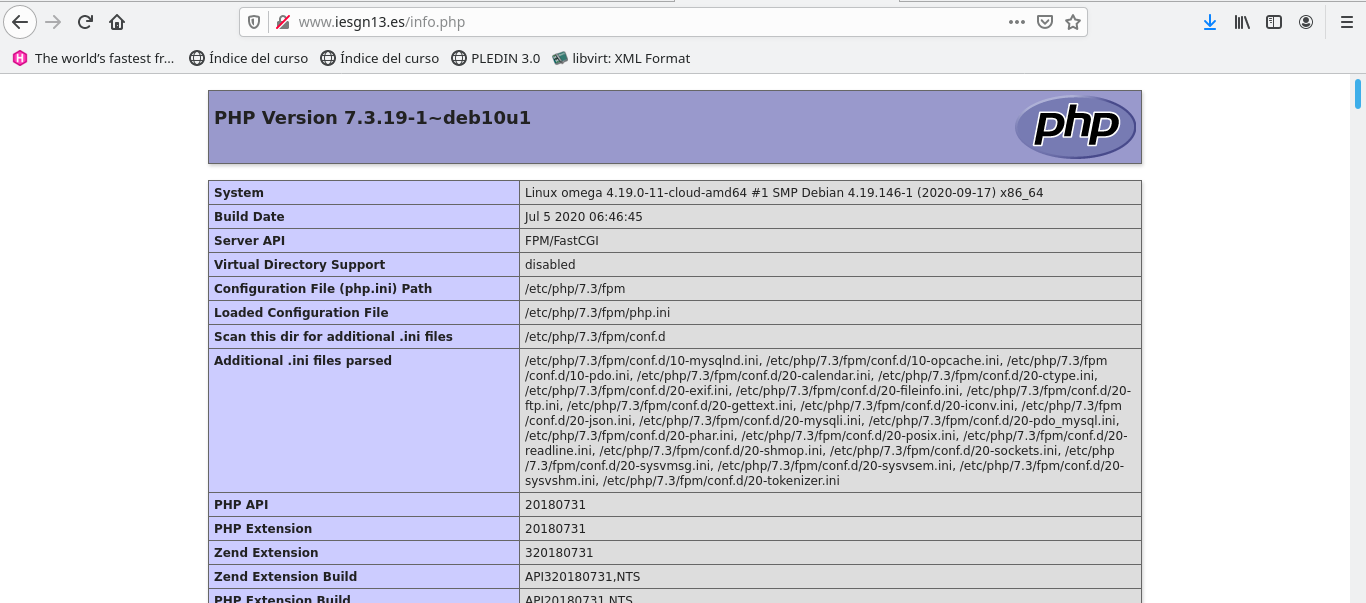Open the hamburger application menu
This screenshot has height=603, width=1366.
(1346, 22)
